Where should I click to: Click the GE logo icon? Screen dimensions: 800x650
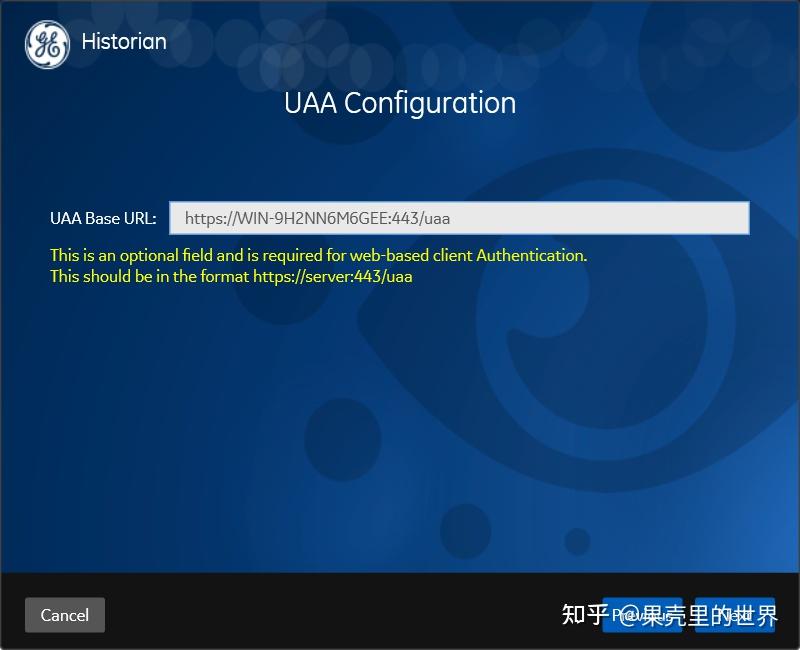point(47,44)
